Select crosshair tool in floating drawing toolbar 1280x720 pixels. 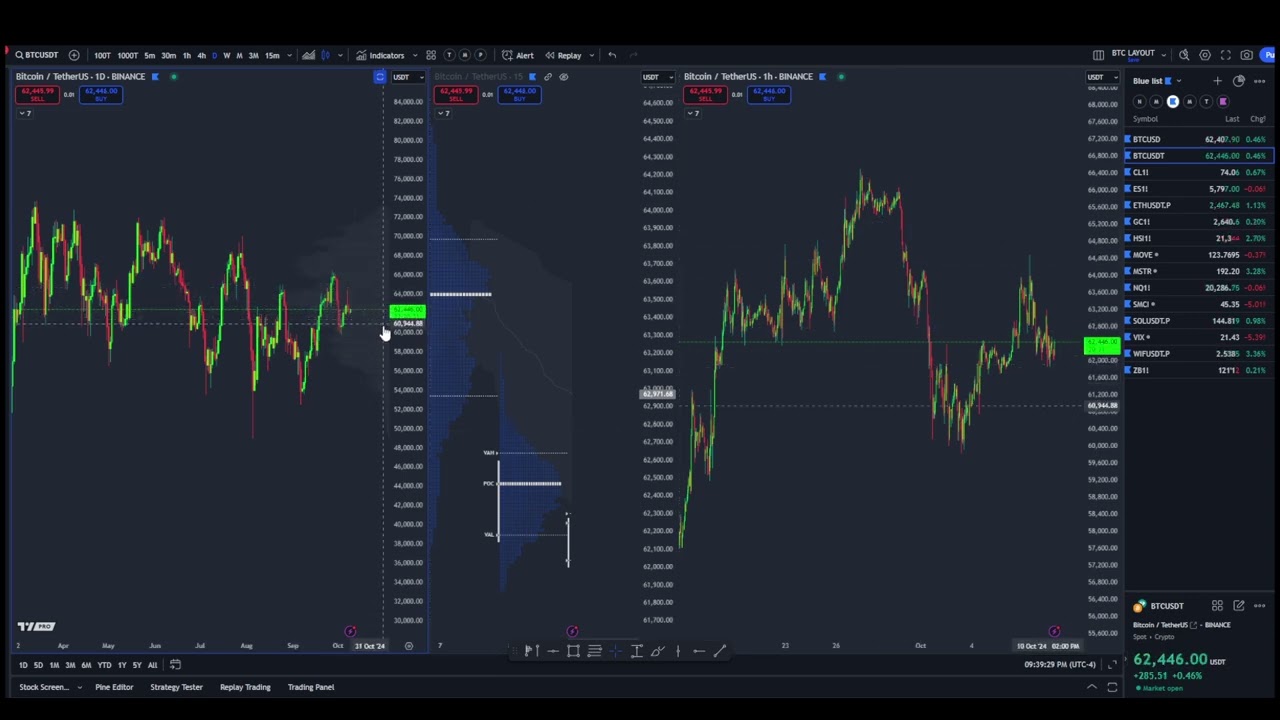tap(615, 651)
